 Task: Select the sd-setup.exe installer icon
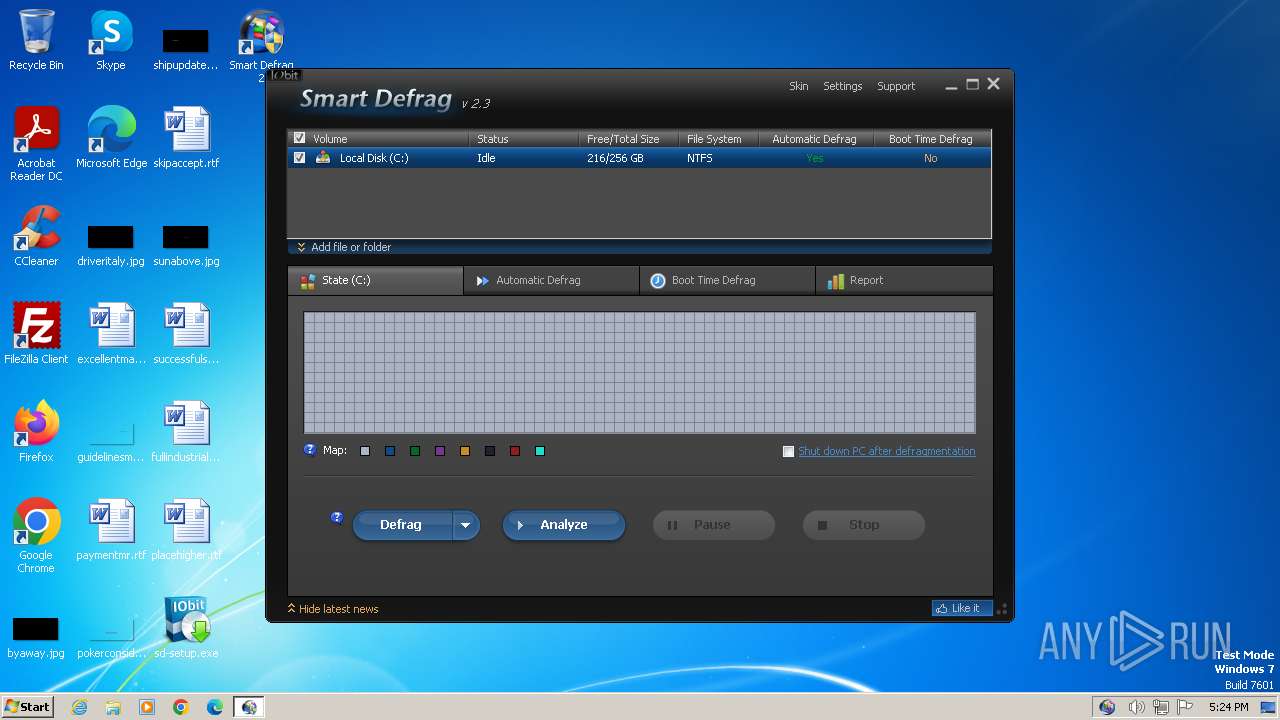point(186,628)
